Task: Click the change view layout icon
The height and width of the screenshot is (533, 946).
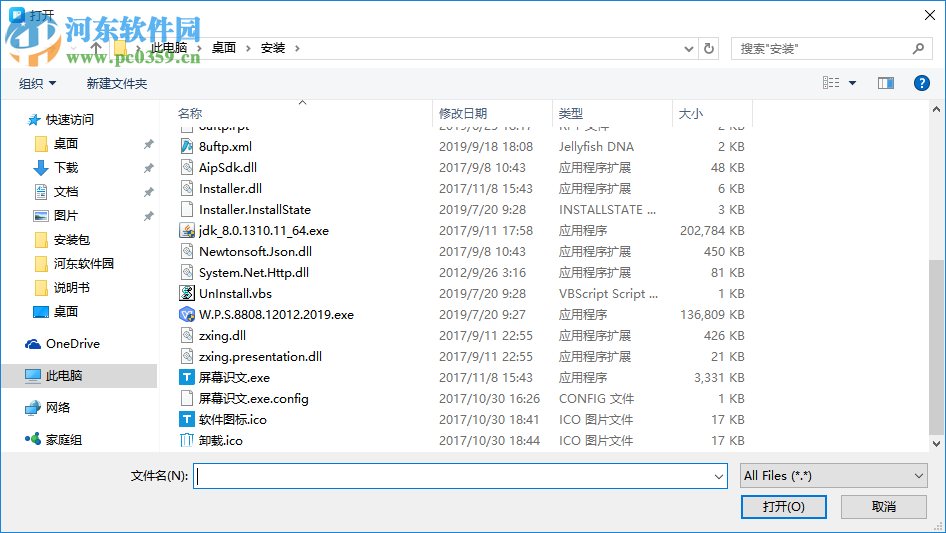Action: (x=831, y=83)
